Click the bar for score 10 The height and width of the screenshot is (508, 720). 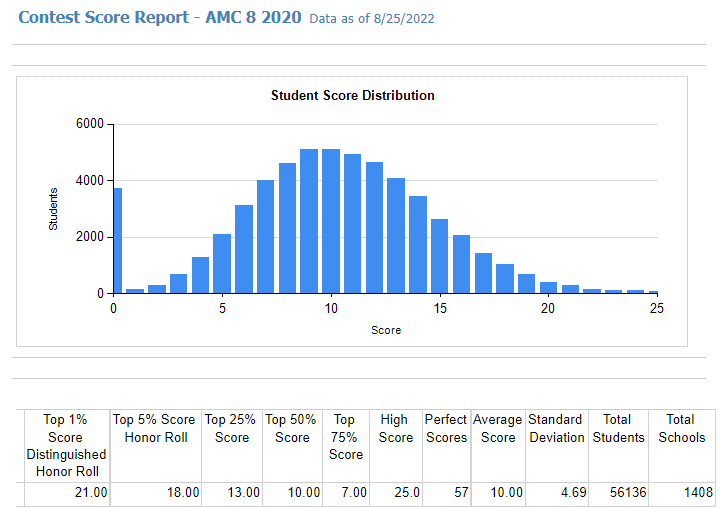click(331, 222)
